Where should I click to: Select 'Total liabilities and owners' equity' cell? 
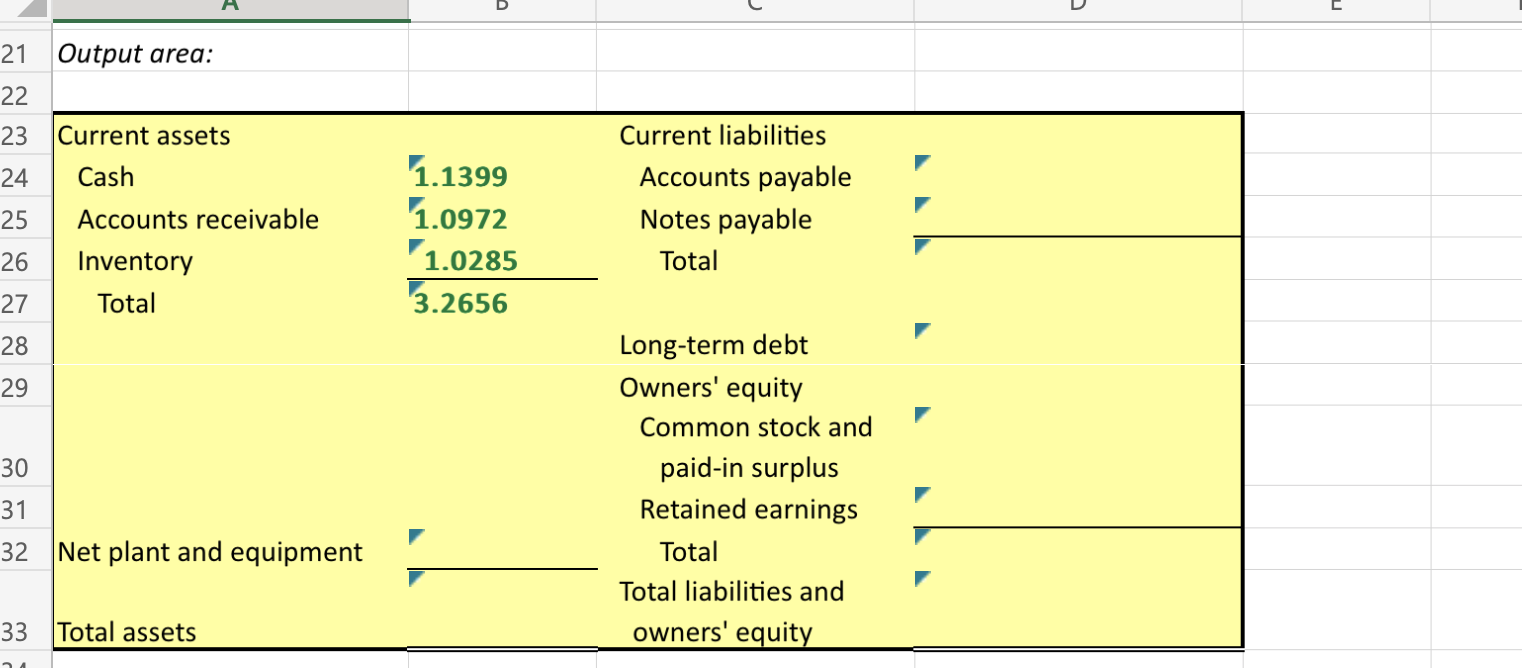click(755, 610)
